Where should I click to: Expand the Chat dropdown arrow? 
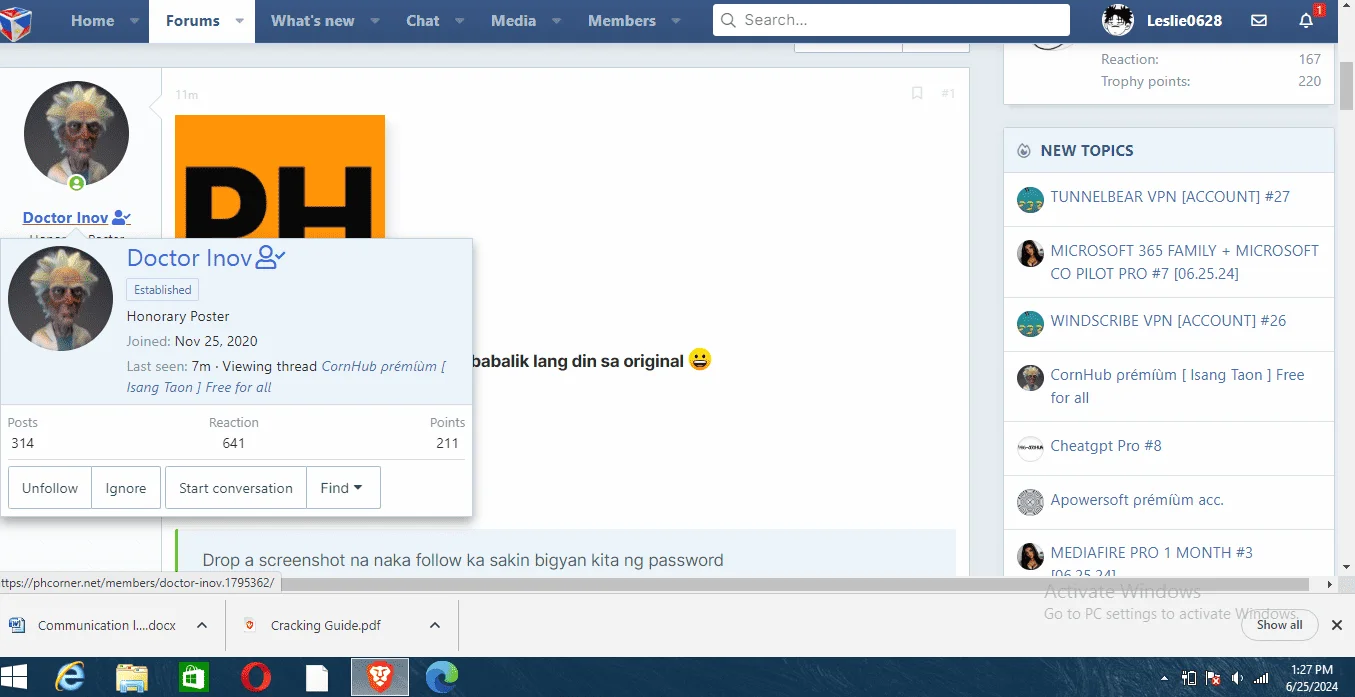tap(459, 21)
